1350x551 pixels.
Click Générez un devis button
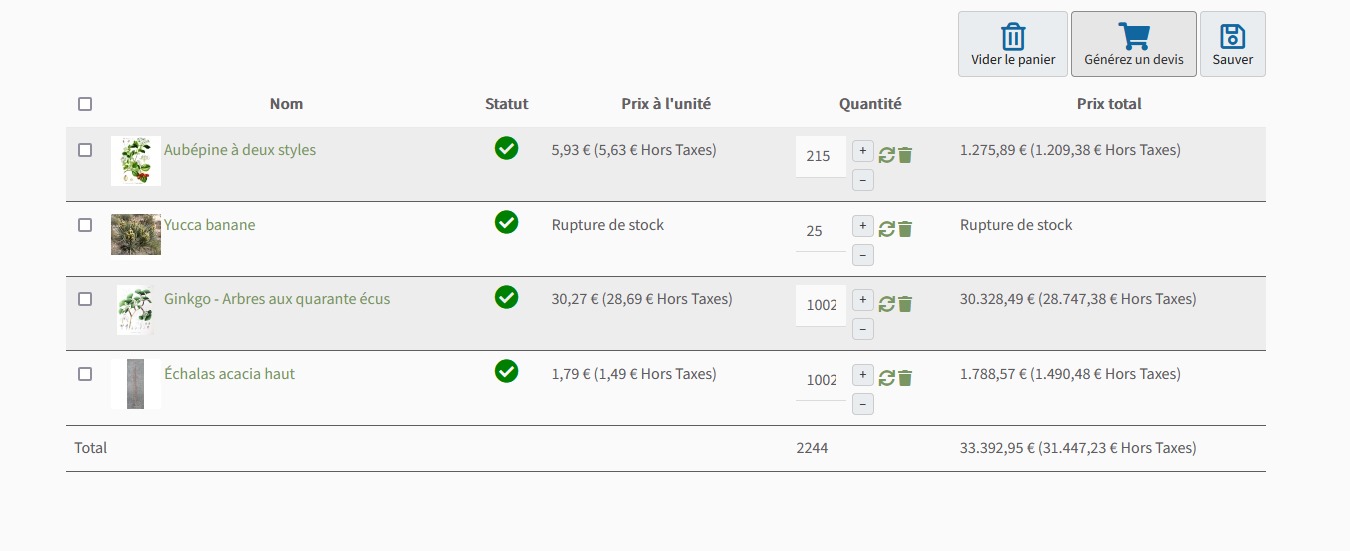(1134, 44)
